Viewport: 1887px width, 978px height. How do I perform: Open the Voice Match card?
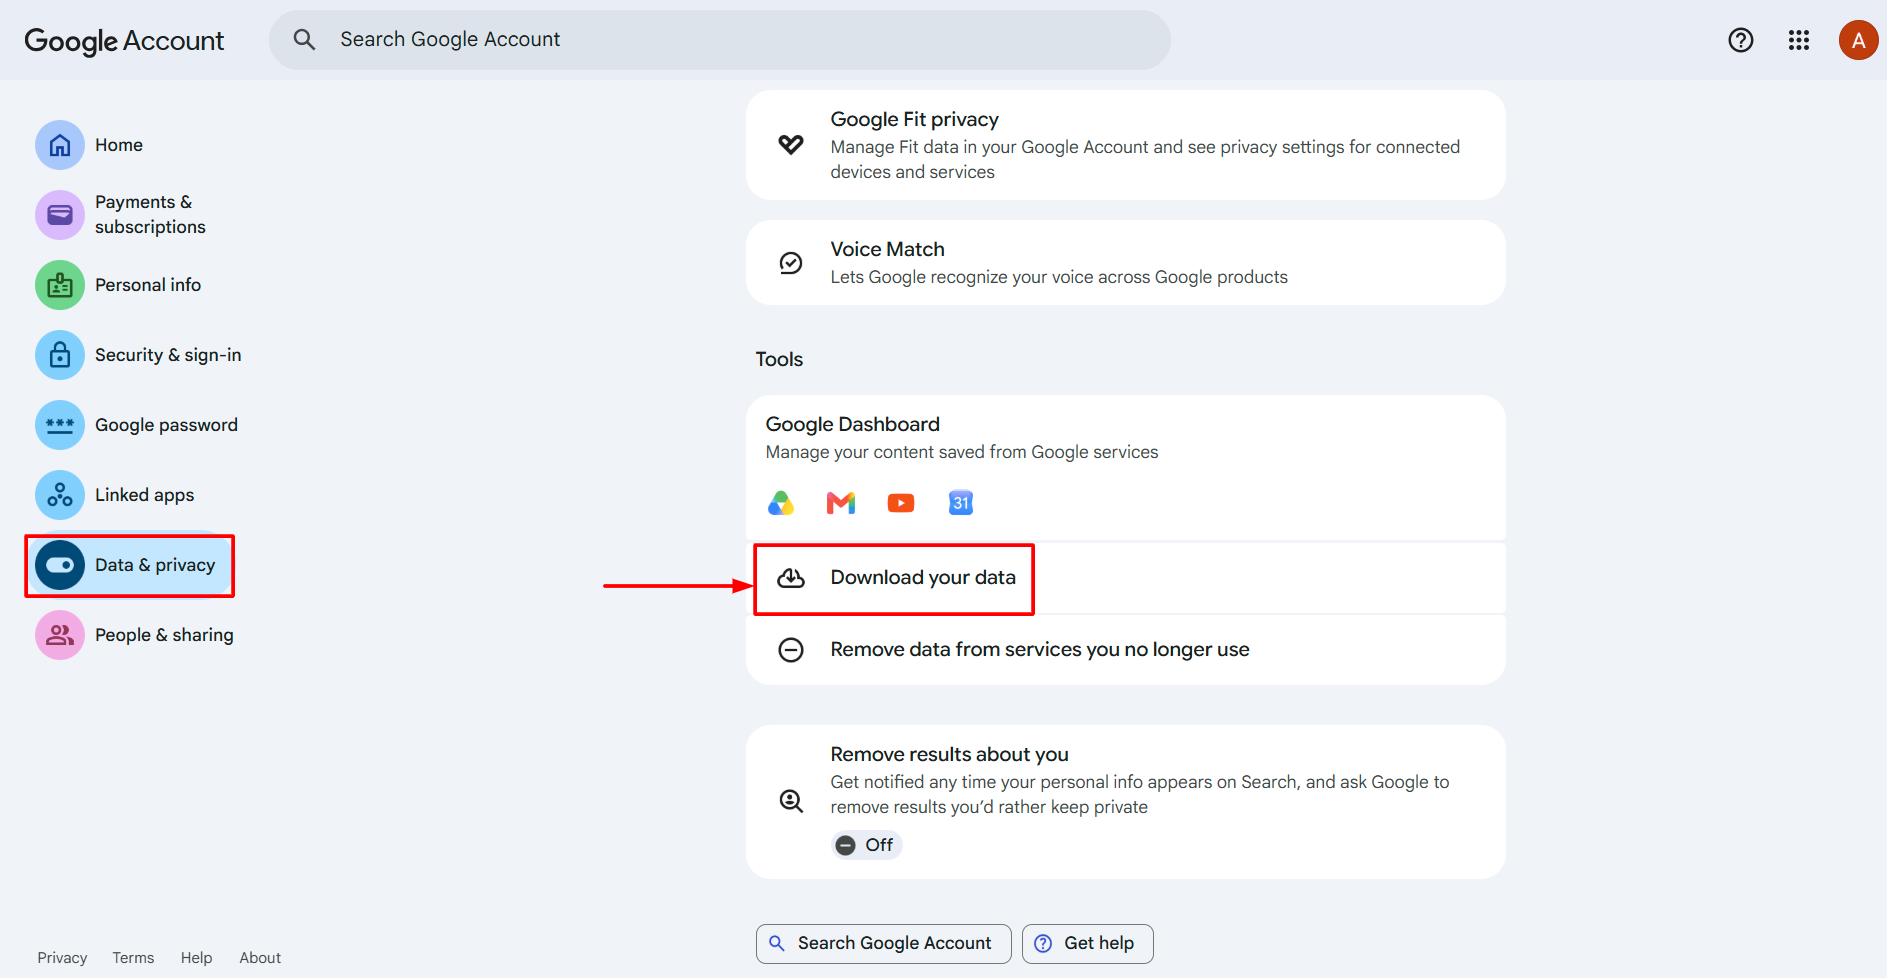click(1125, 263)
